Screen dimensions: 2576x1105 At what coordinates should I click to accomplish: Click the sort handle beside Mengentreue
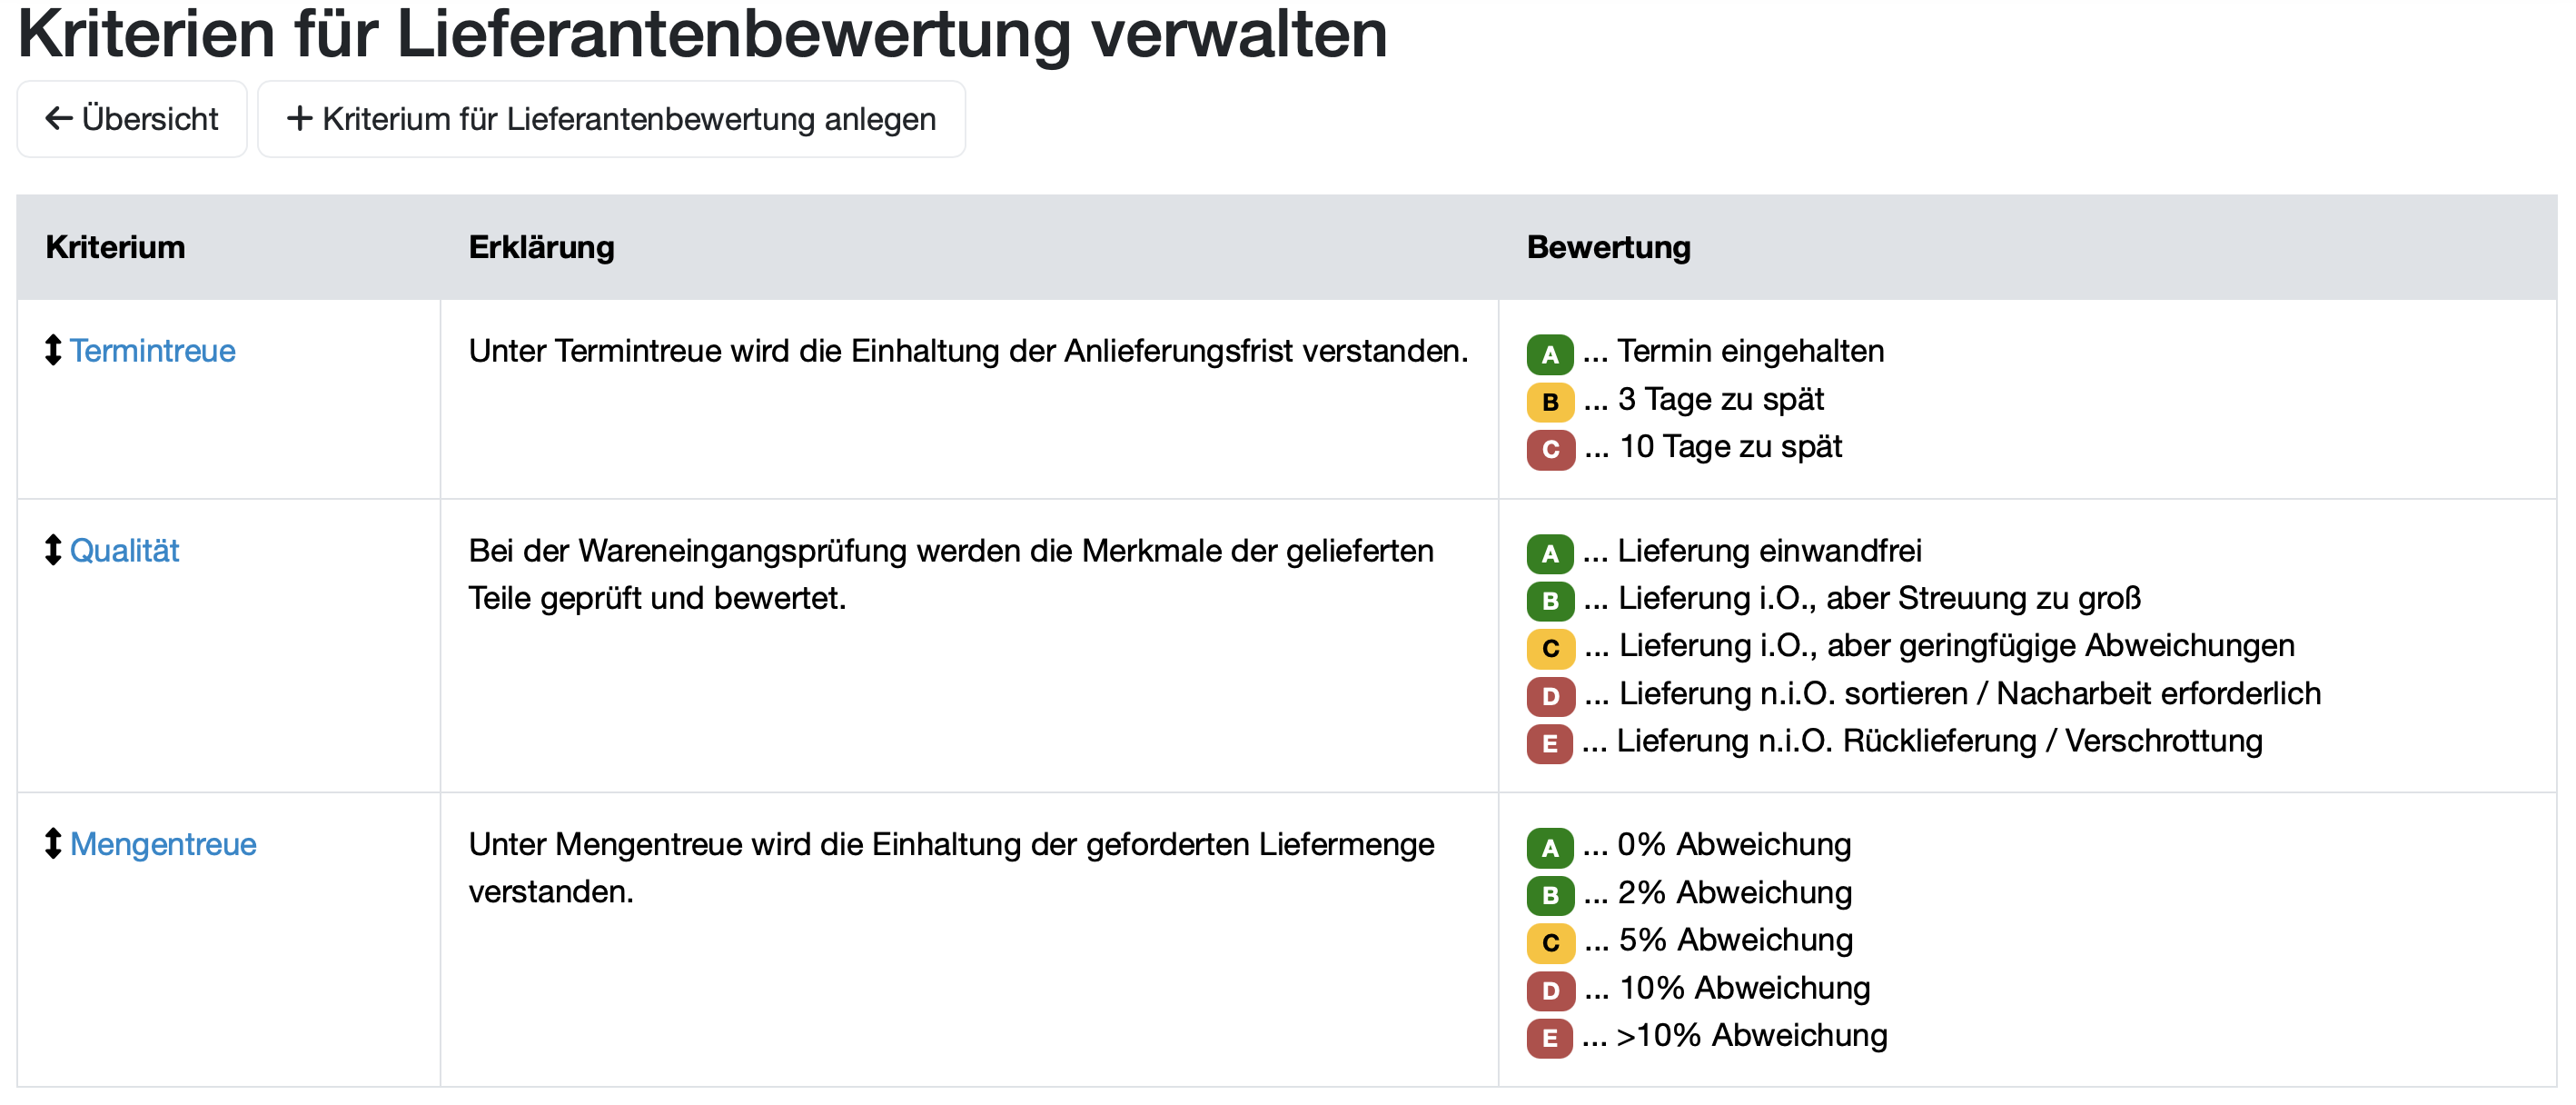tap(53, 843)
